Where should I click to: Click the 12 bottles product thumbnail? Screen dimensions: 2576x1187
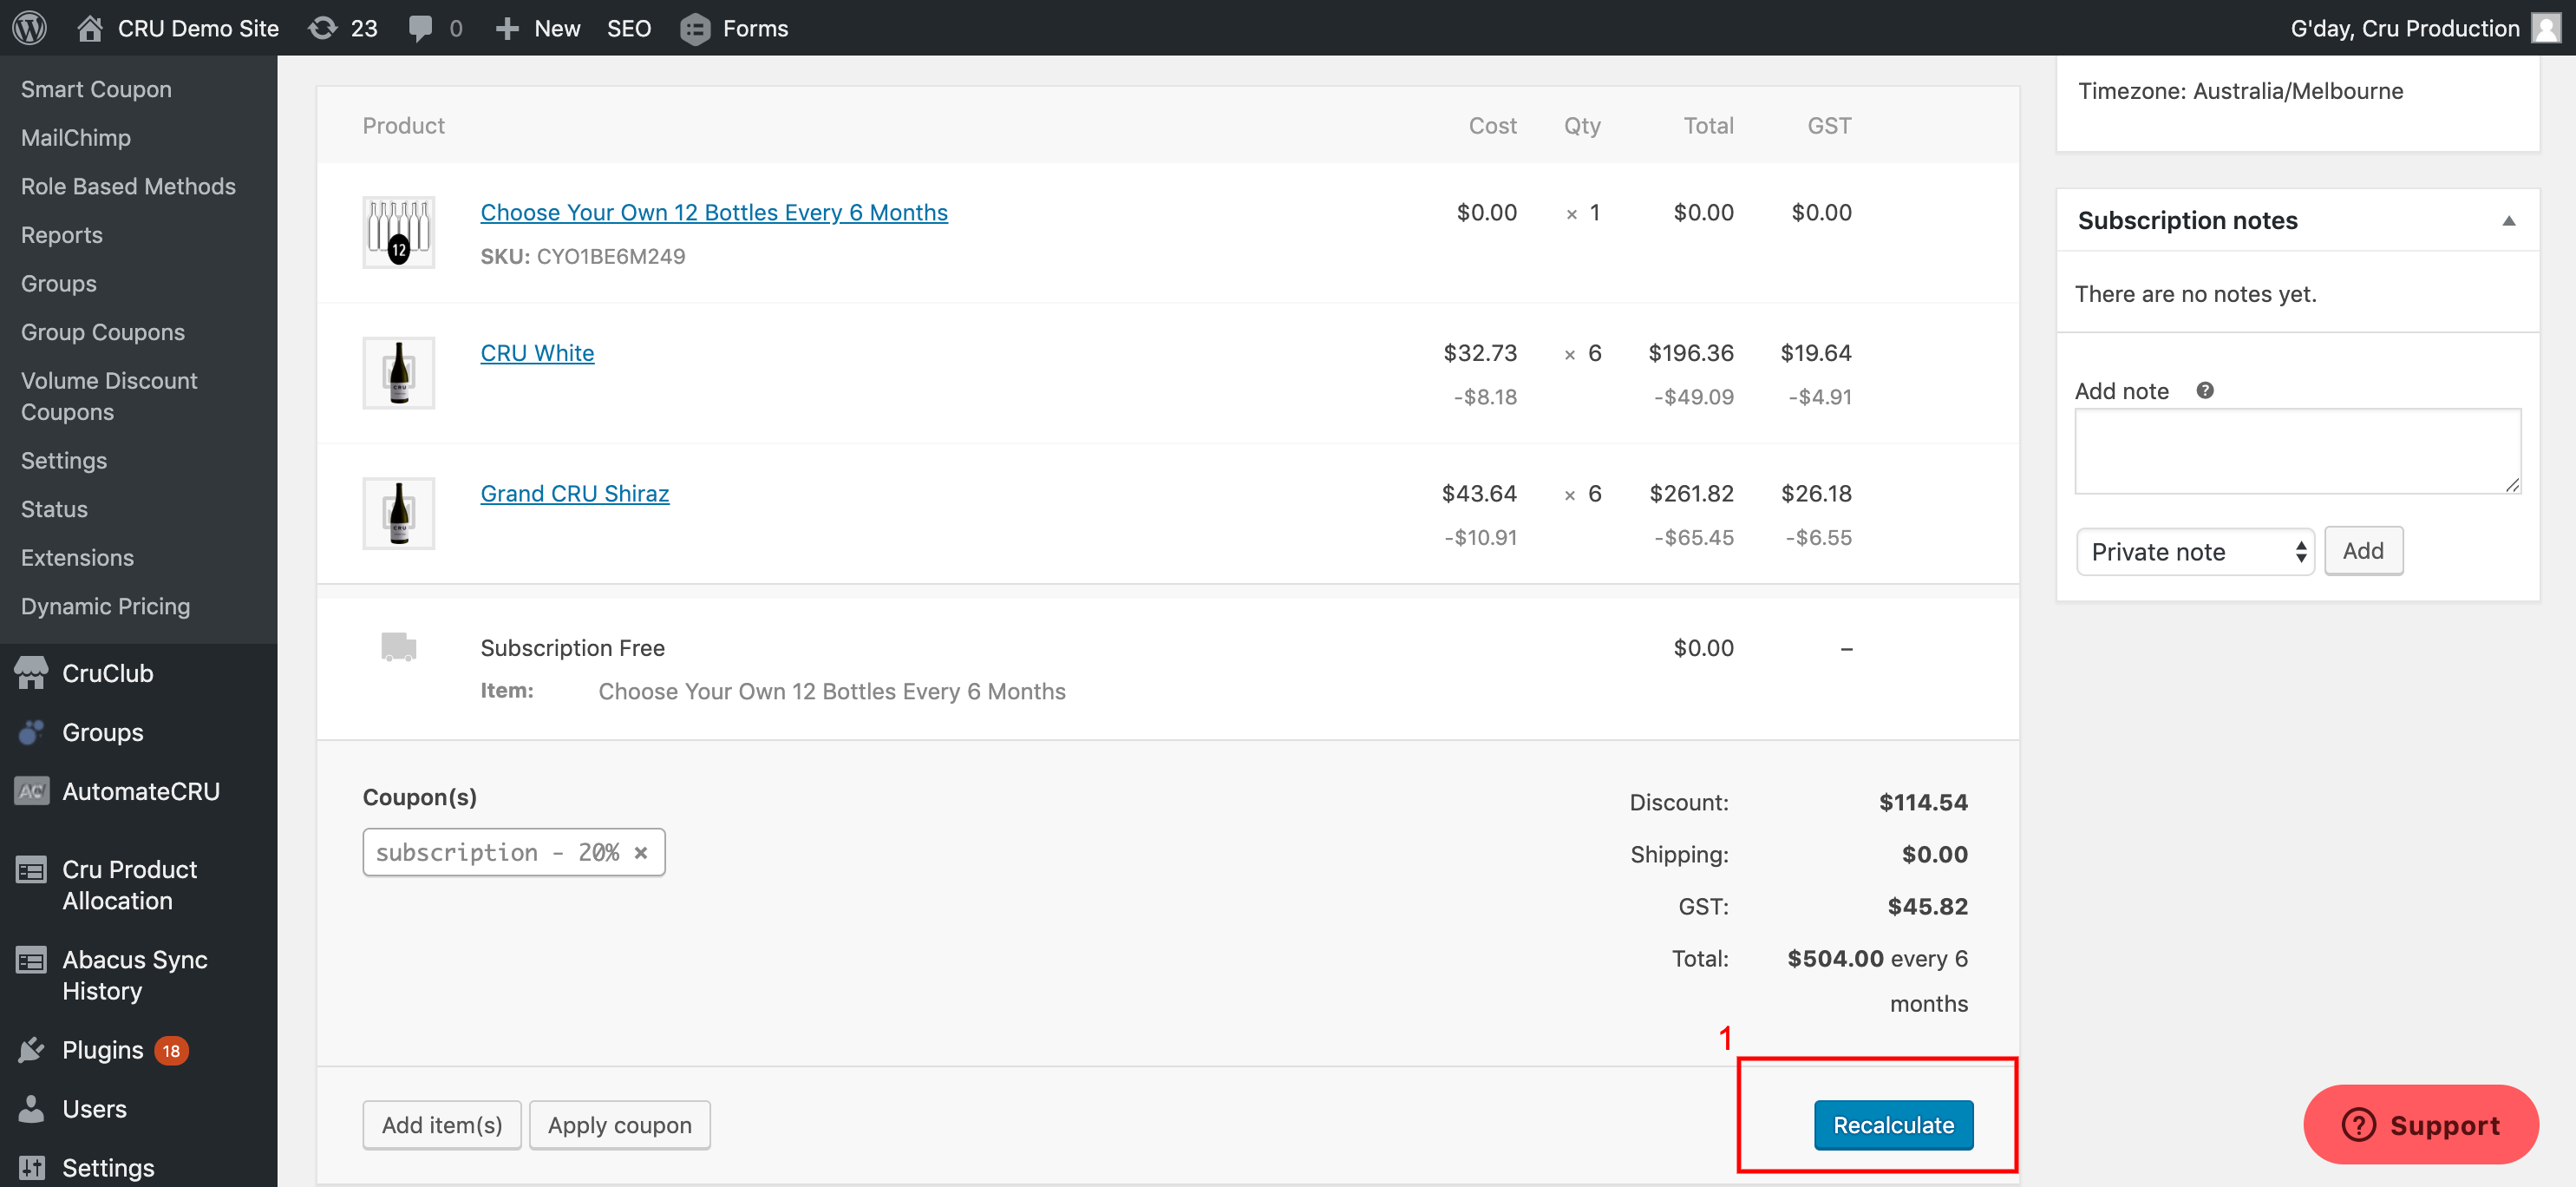[x=398, y=232]
